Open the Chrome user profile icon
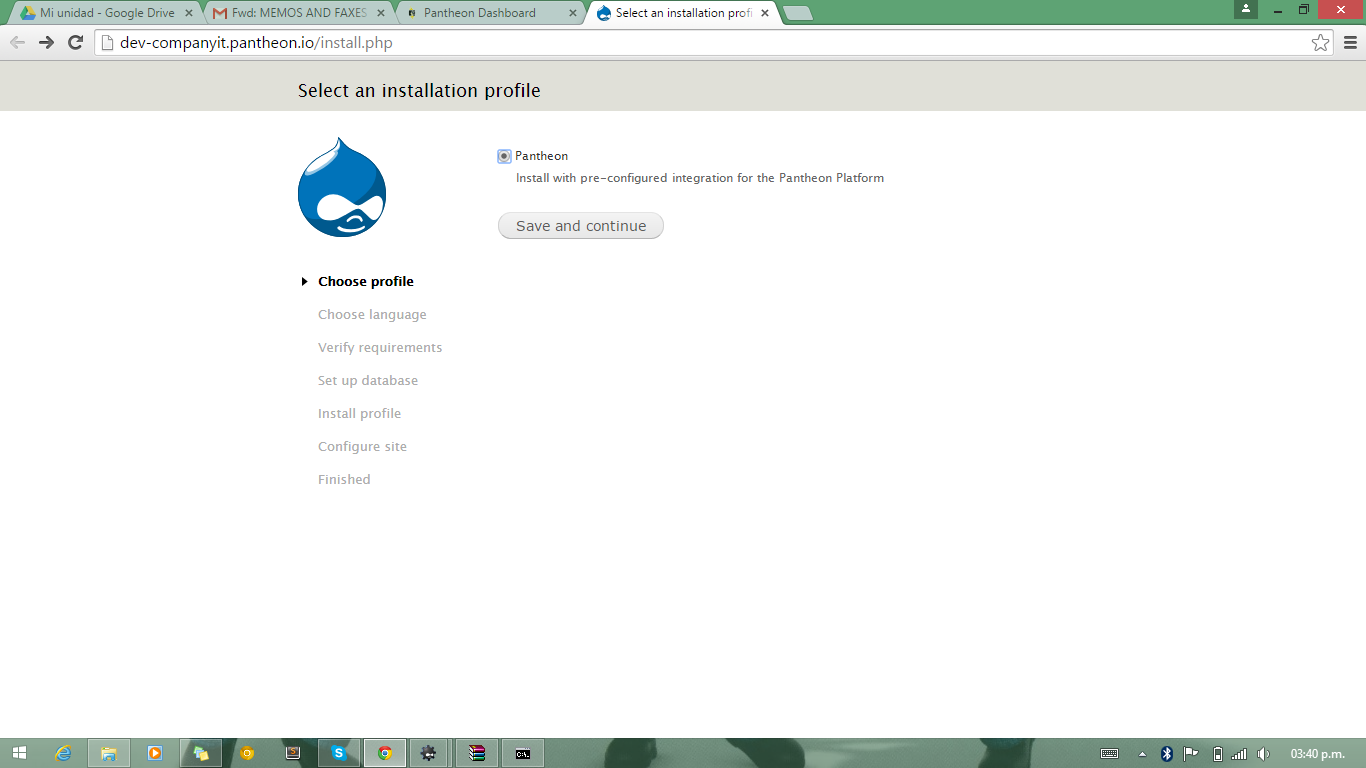The height and width of the screenshot is (768, 1366). [1245, 9]
